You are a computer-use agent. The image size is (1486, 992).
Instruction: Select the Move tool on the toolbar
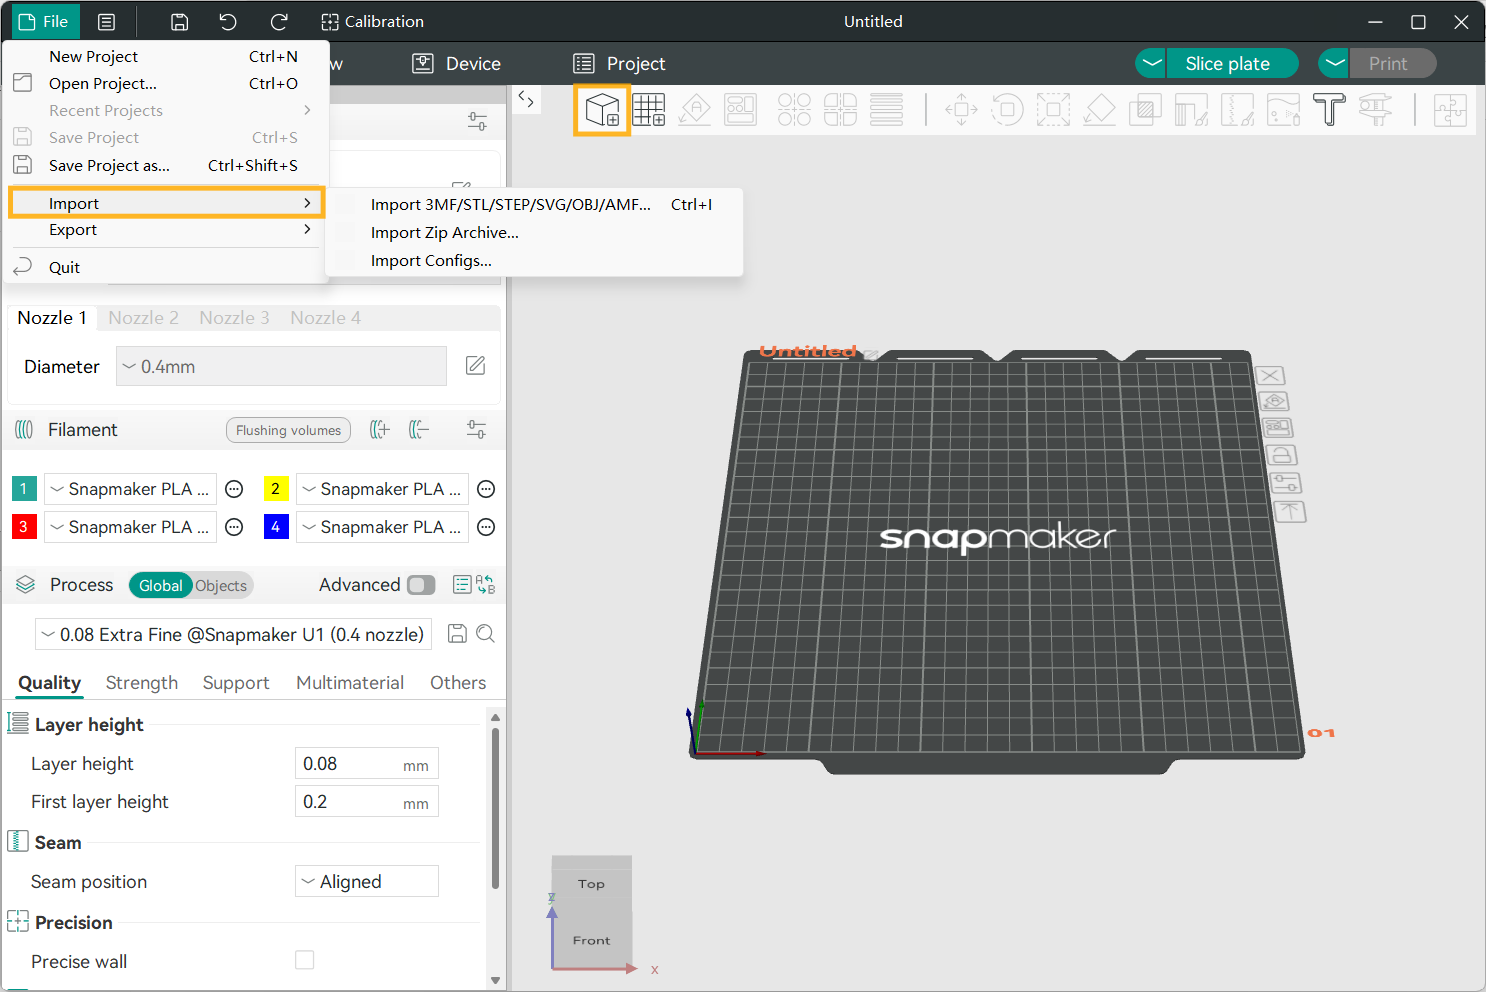pyautogui.click(x=961, y=110)
